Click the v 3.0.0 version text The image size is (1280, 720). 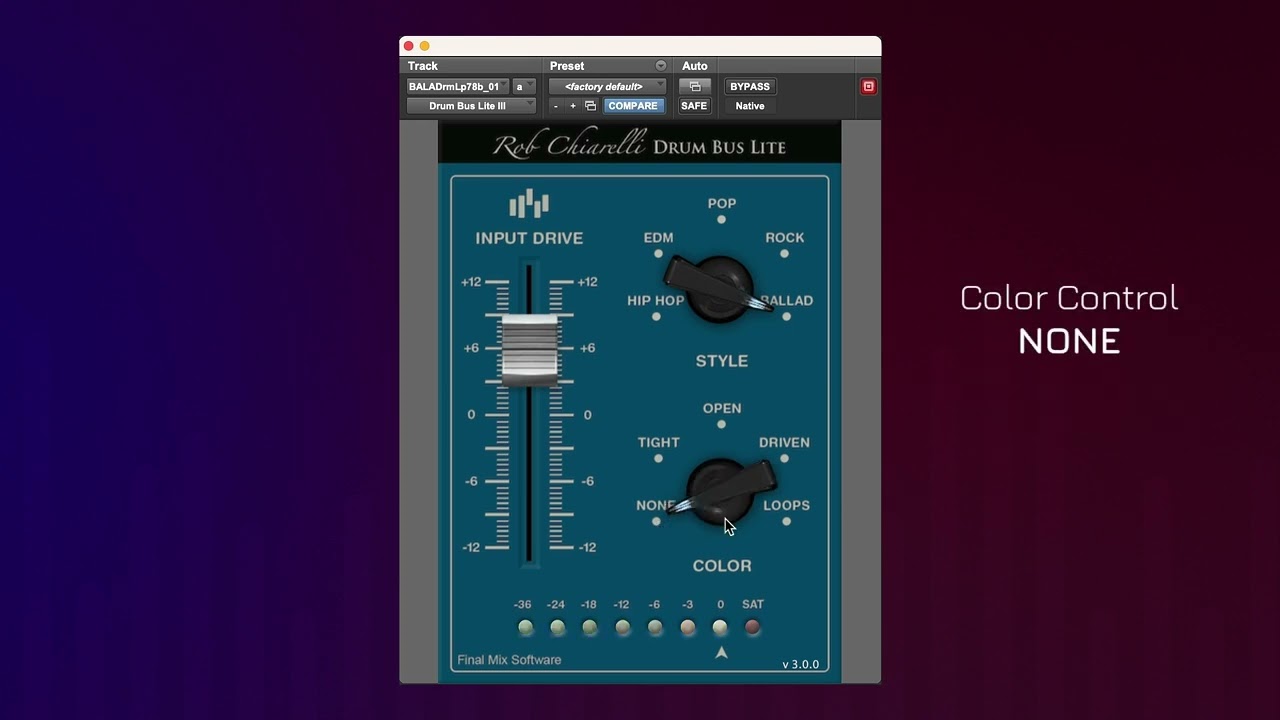800,665
